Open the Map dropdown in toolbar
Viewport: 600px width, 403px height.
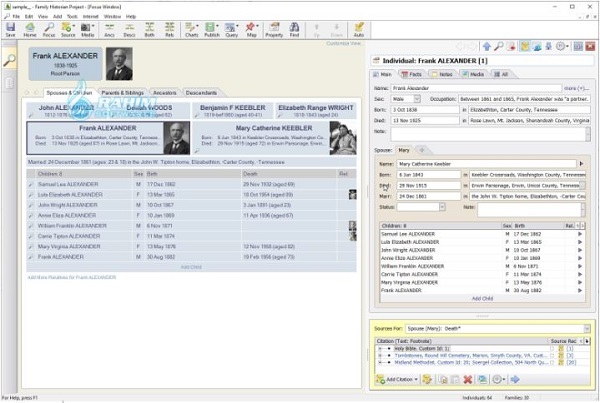(x=257, y=26)
